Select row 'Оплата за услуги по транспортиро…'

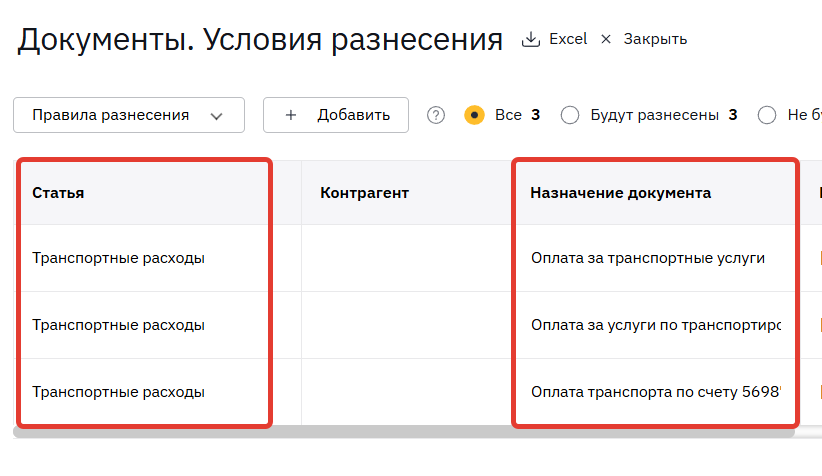click(655, 325)
